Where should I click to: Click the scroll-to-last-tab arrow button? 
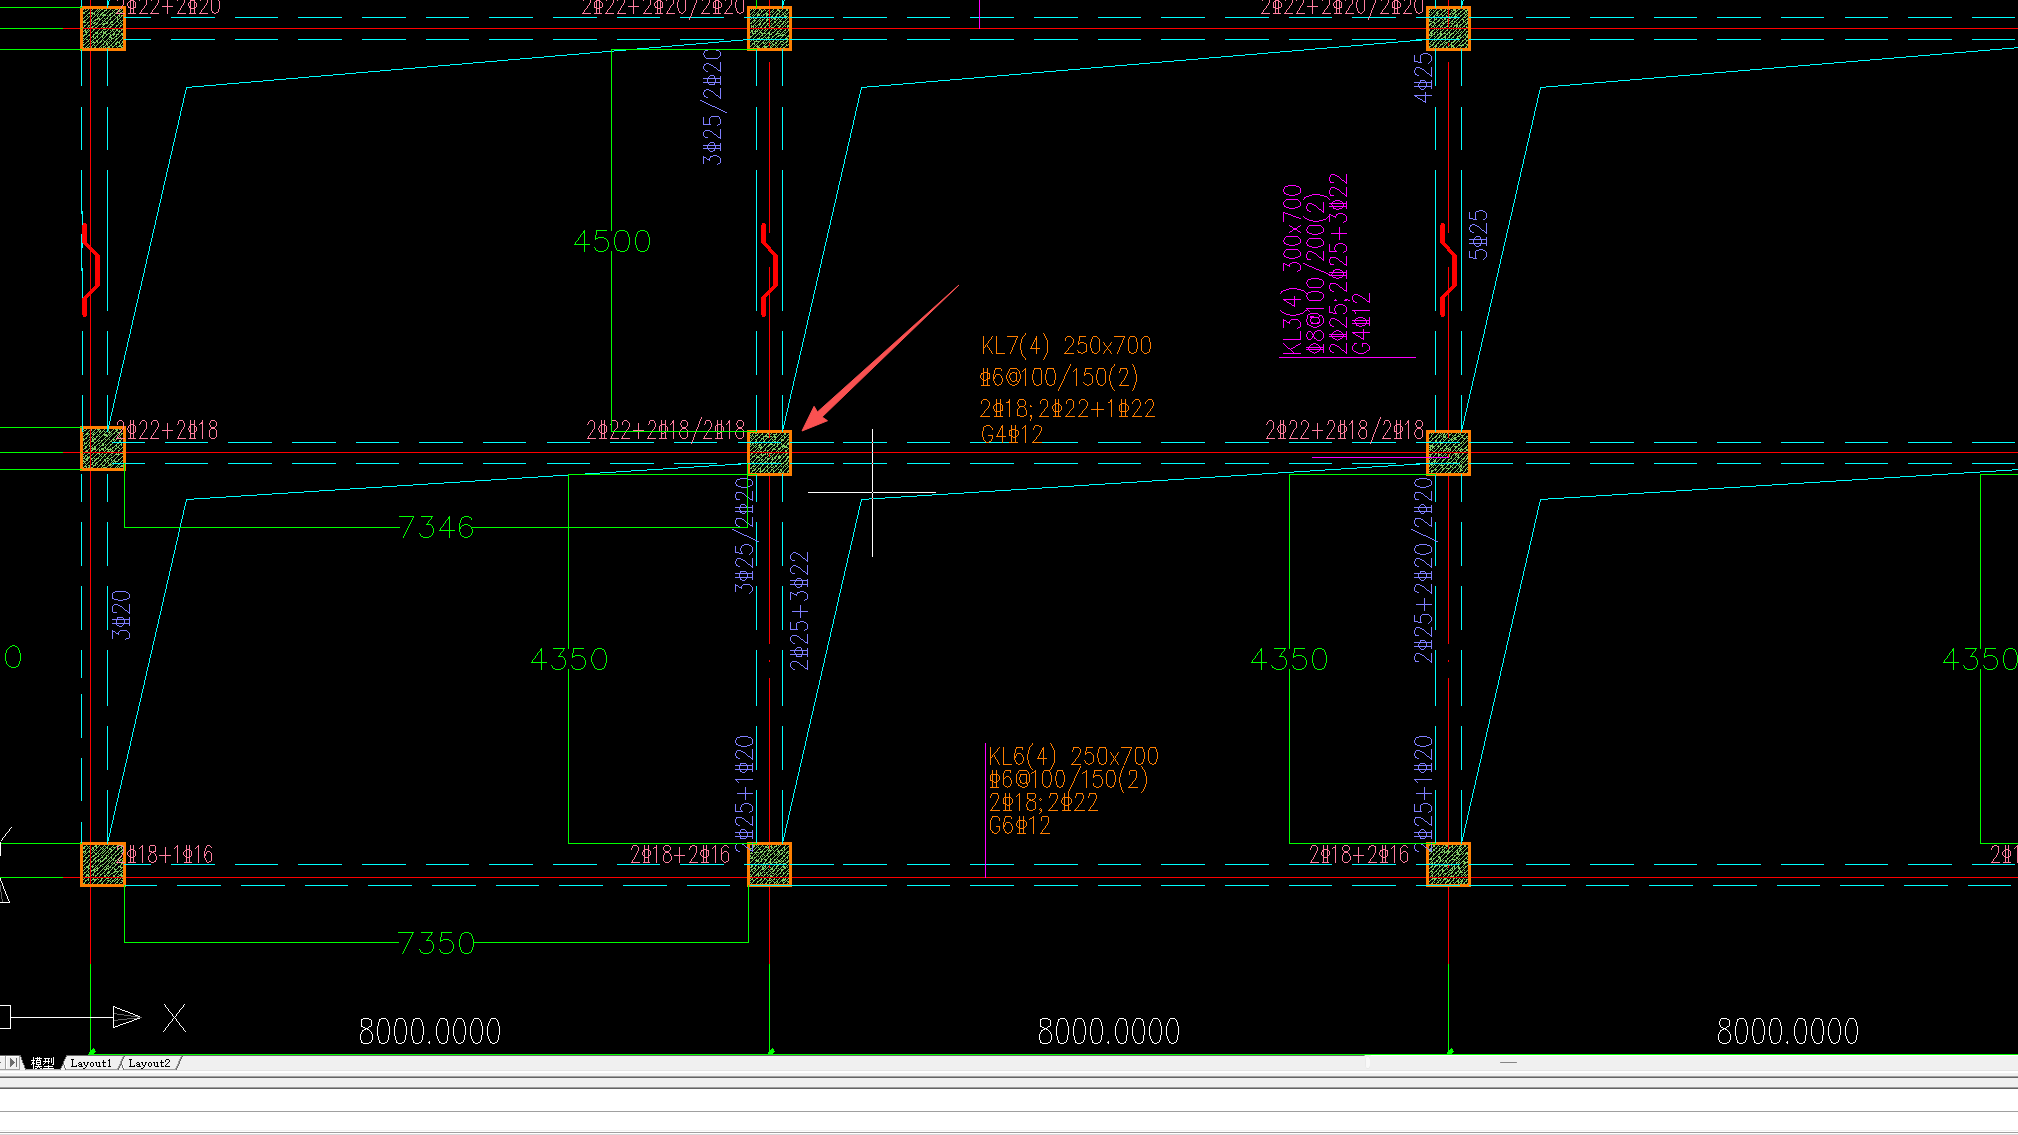(x=13, y=1063)
